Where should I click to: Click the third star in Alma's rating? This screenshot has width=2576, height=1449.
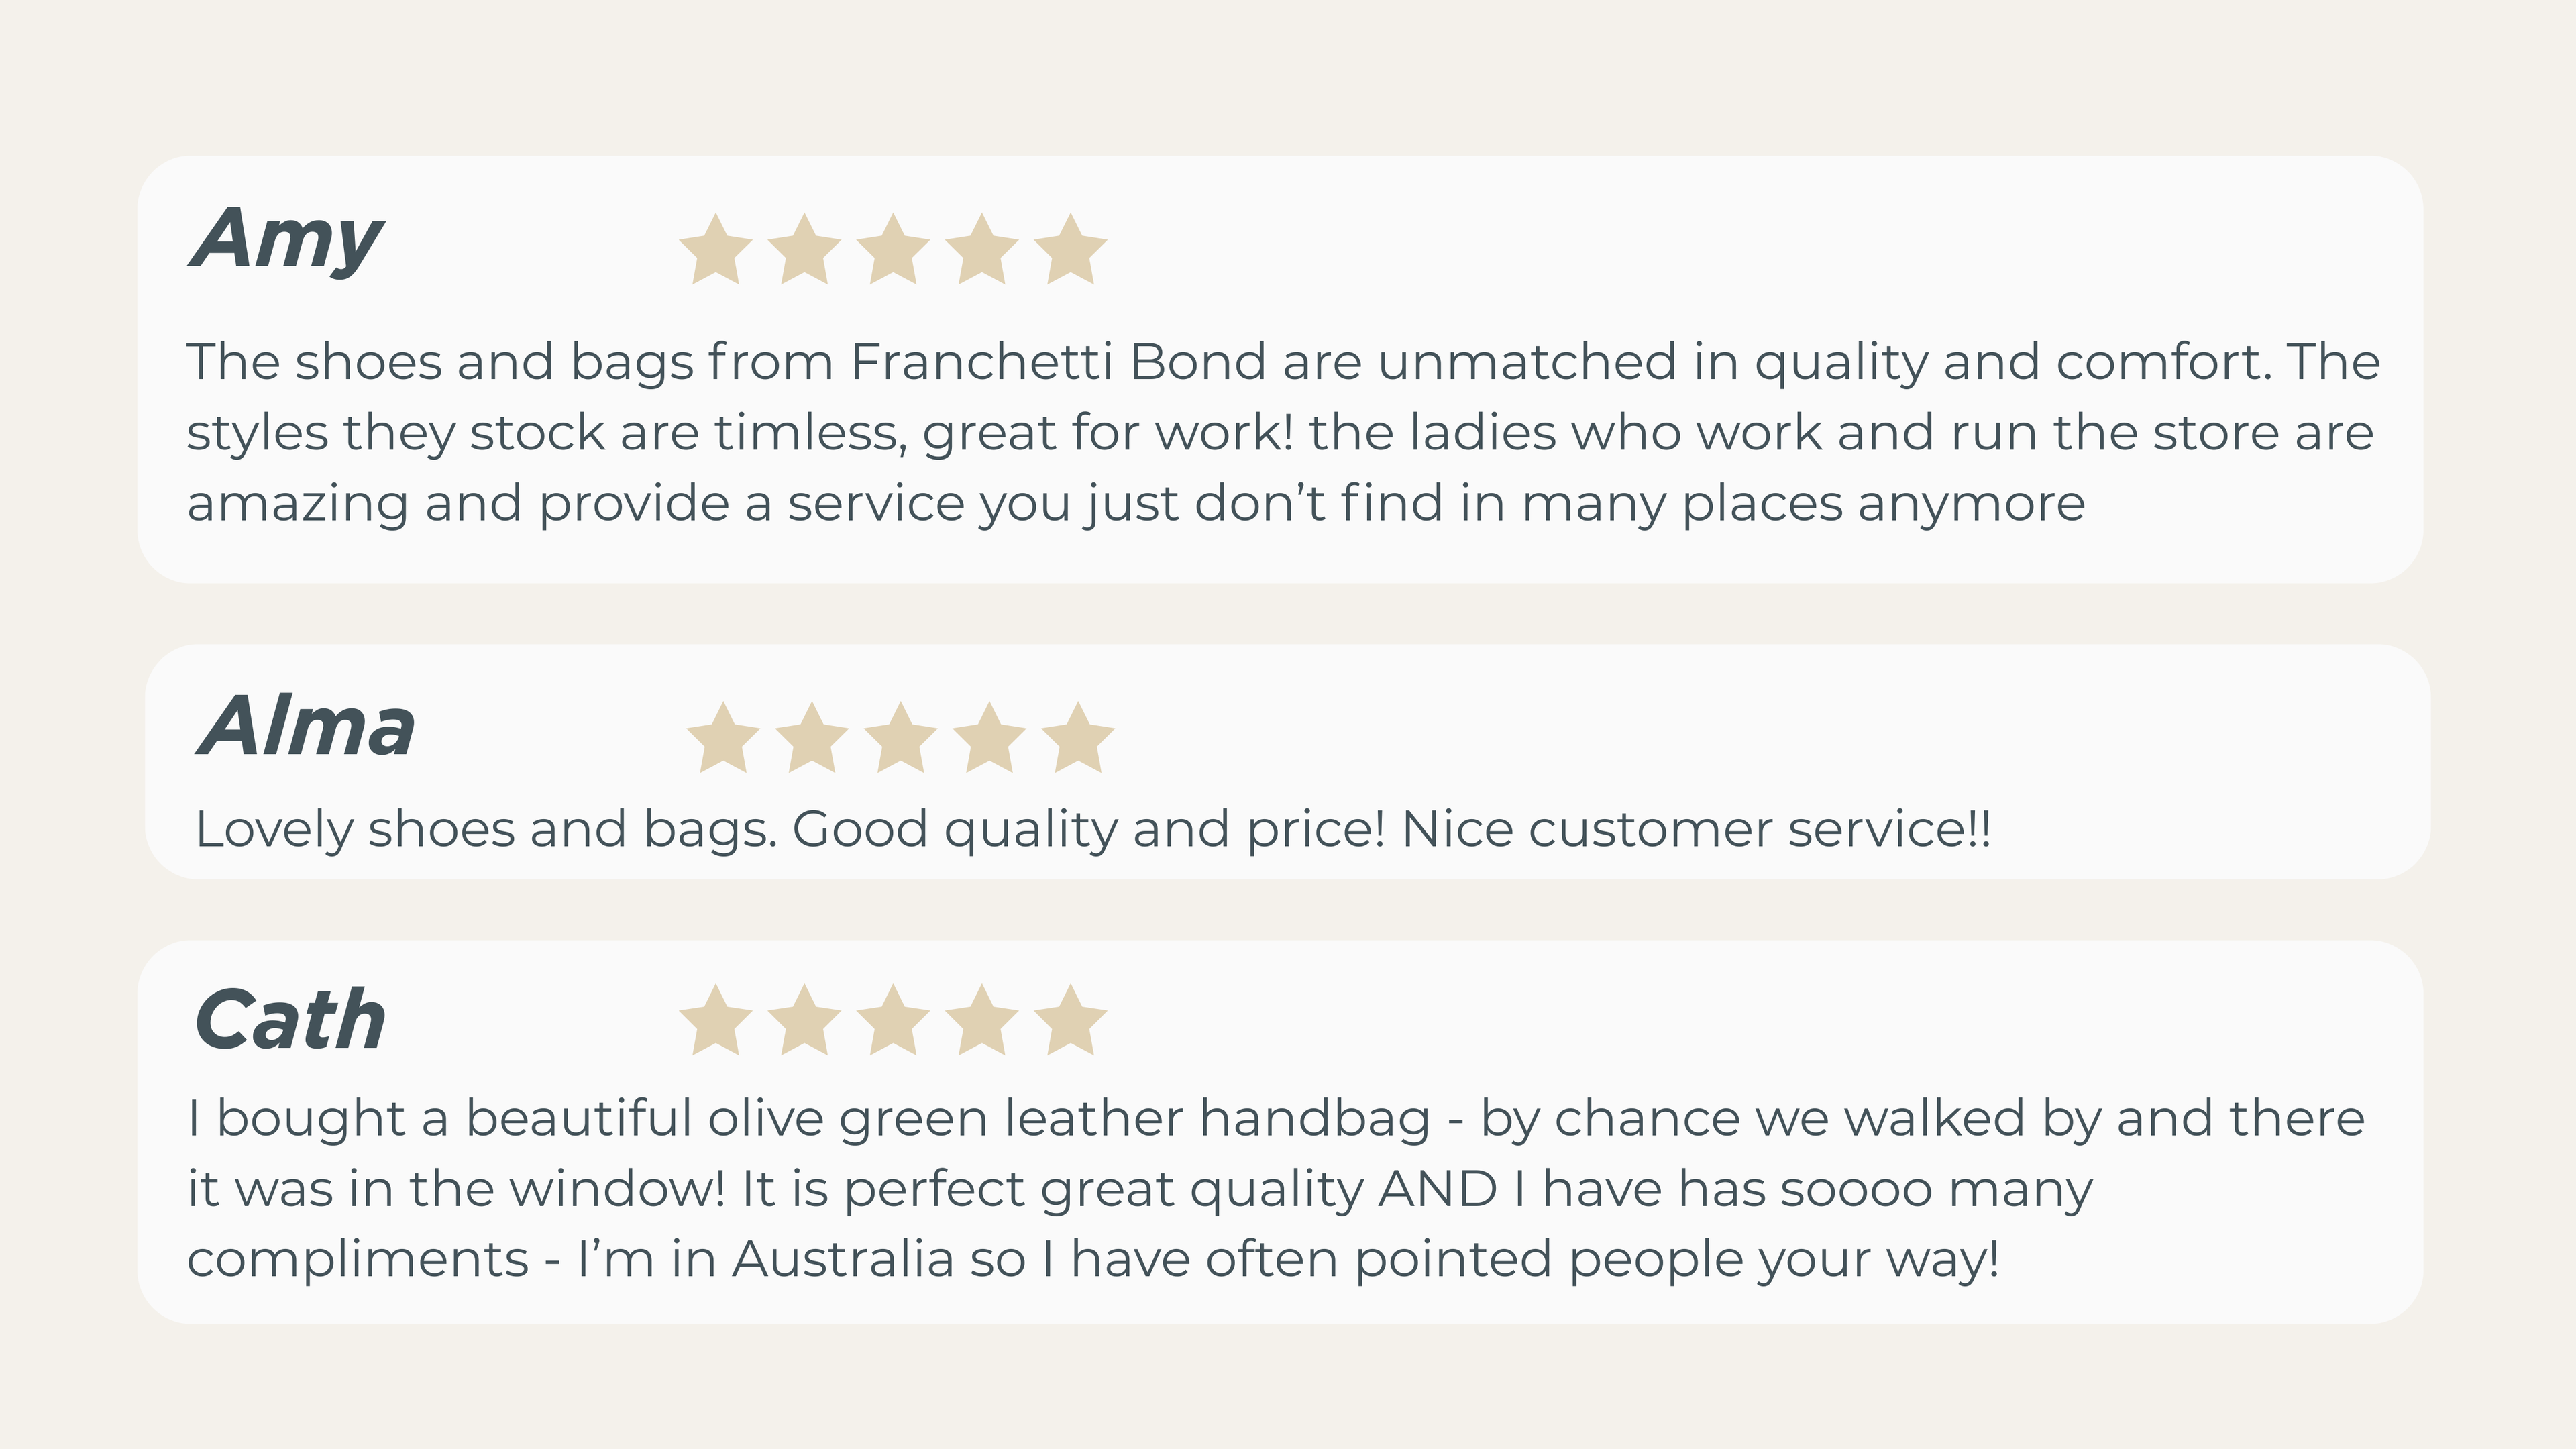901,739
